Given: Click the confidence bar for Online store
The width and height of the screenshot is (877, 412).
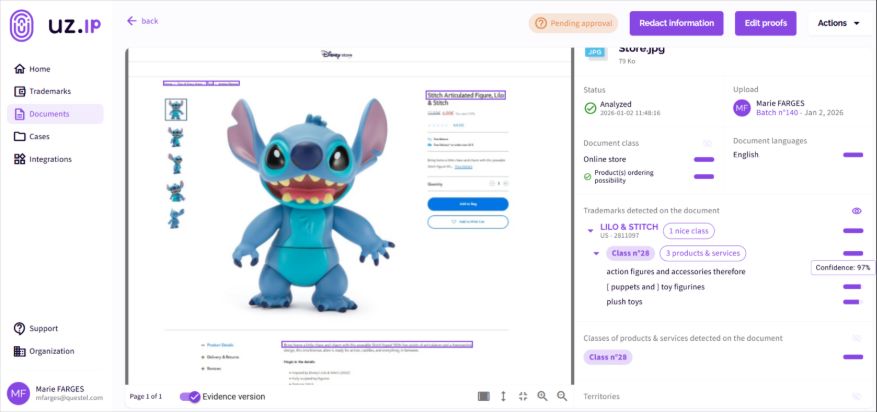Looking at the screenshot, I should point(704,159).
